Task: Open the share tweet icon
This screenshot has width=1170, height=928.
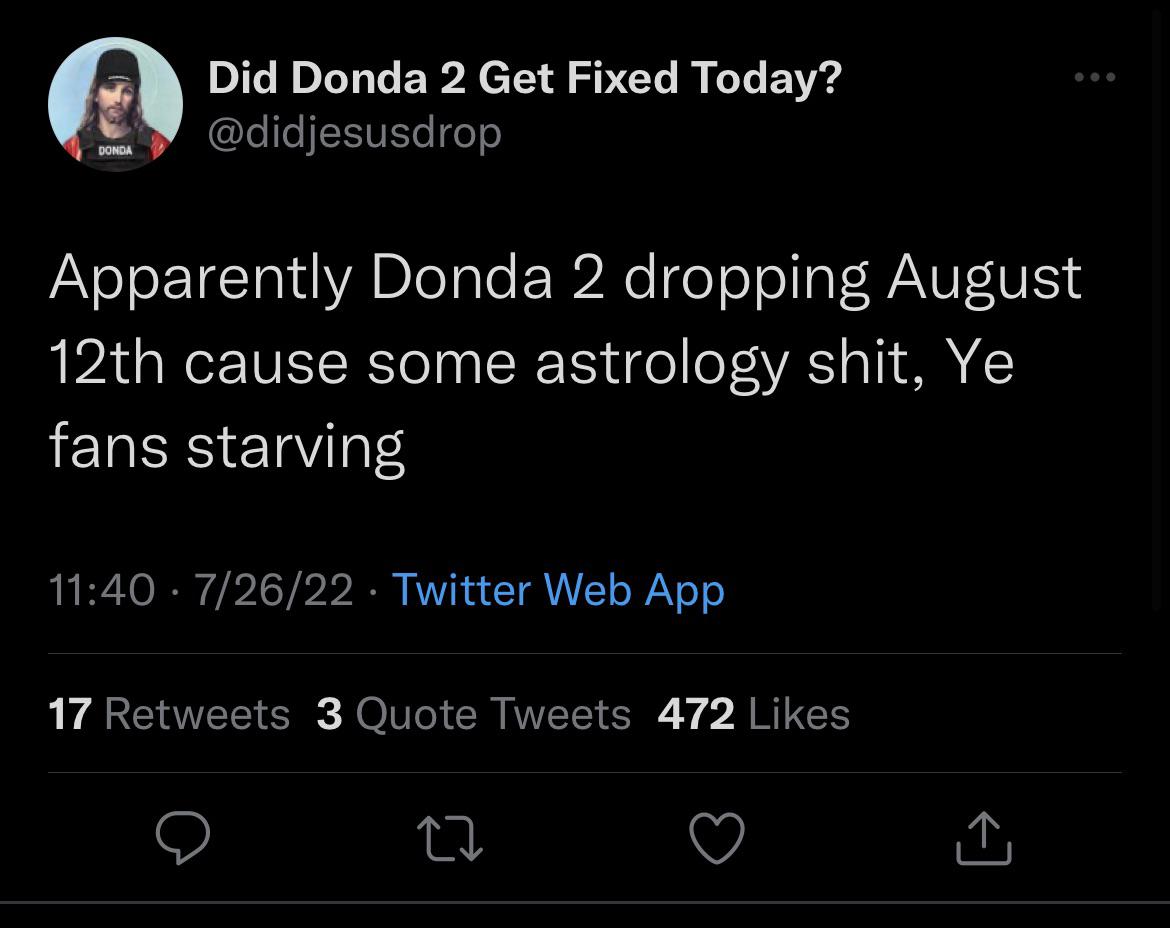Action: point(985,838)
